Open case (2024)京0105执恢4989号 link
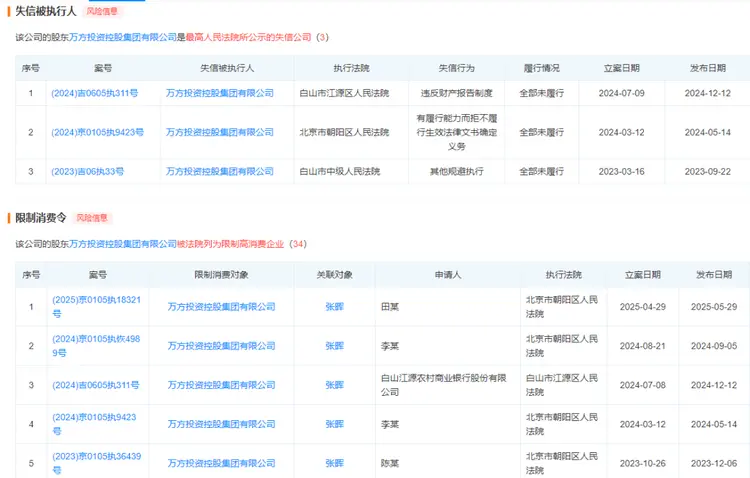 (x=97, y=346)
